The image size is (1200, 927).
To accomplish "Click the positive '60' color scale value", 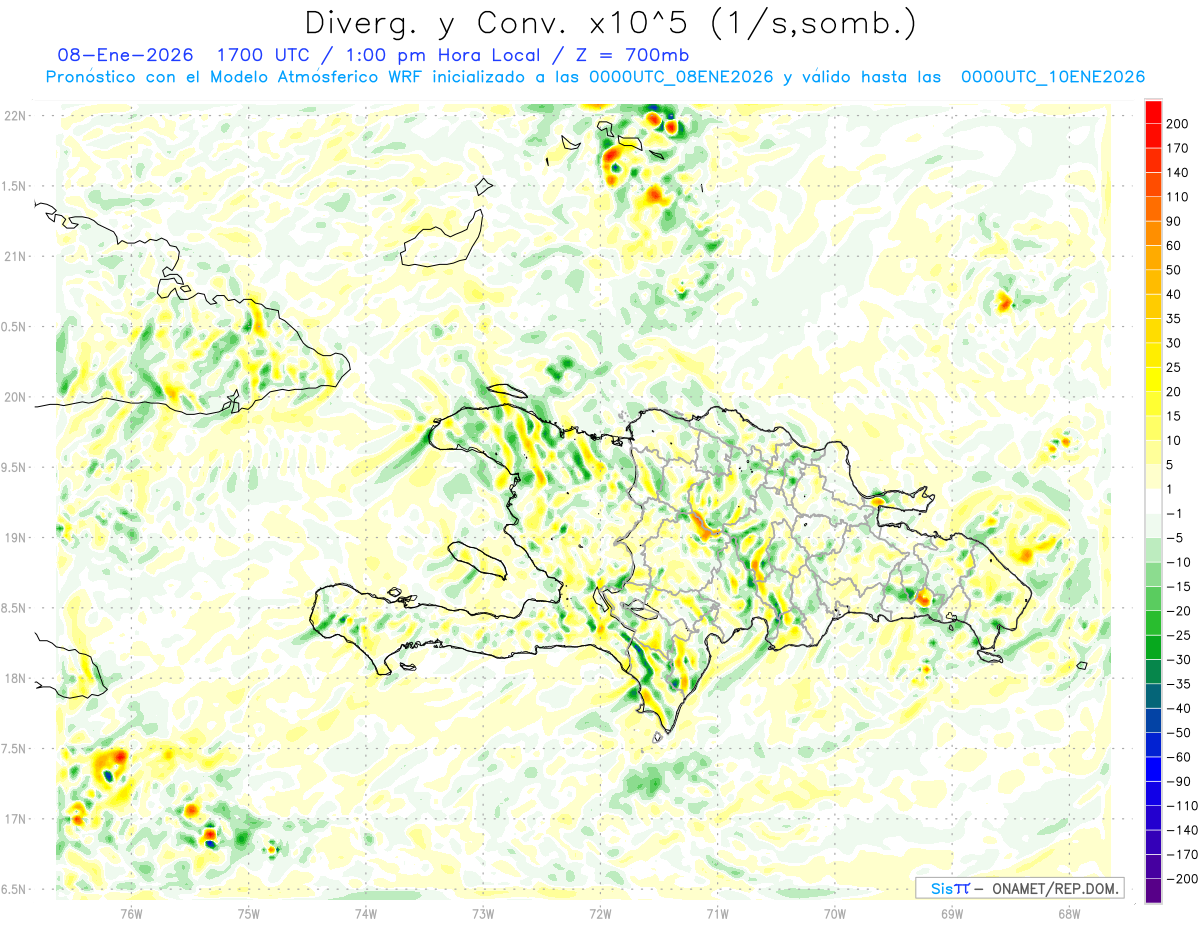I will tap(1174, 246).
